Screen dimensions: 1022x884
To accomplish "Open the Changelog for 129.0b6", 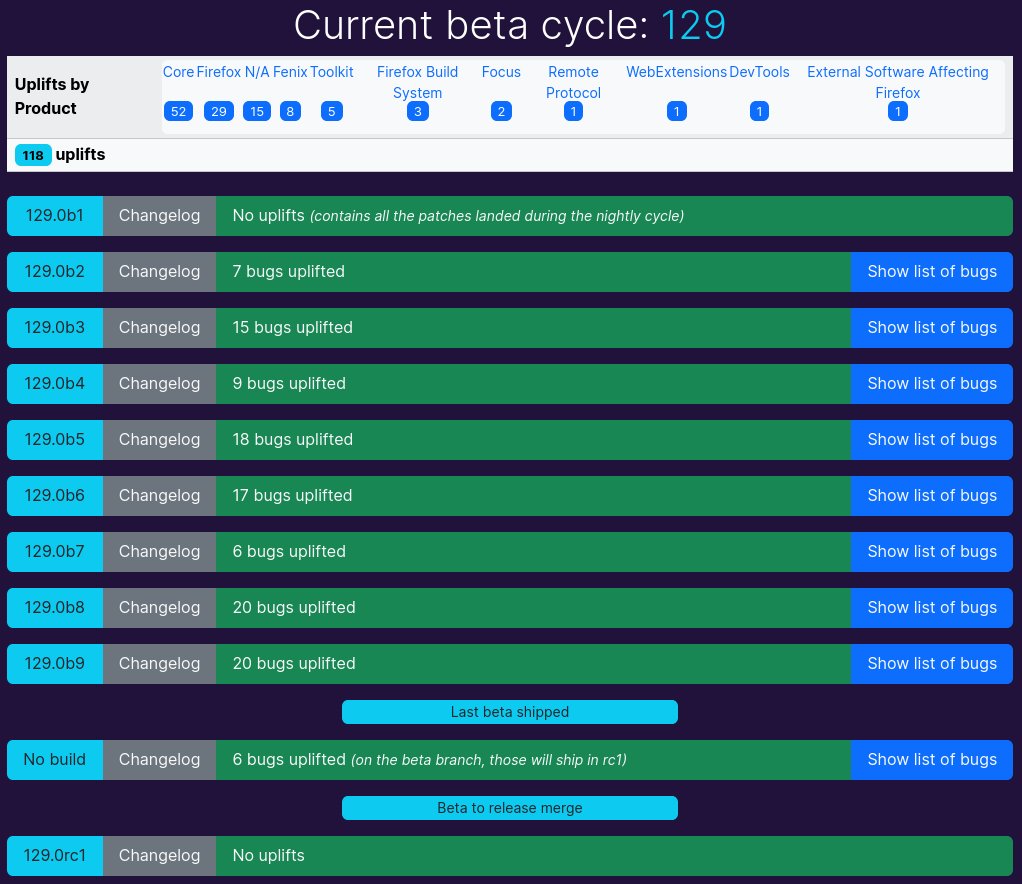I will coord(160,496).
